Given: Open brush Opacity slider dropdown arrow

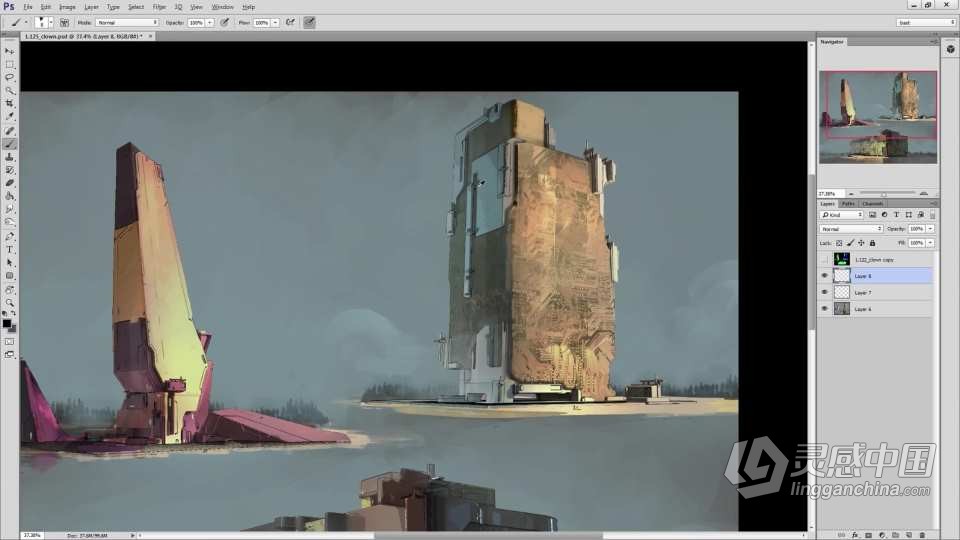Looking at the screenshot, I should (209, 23).
